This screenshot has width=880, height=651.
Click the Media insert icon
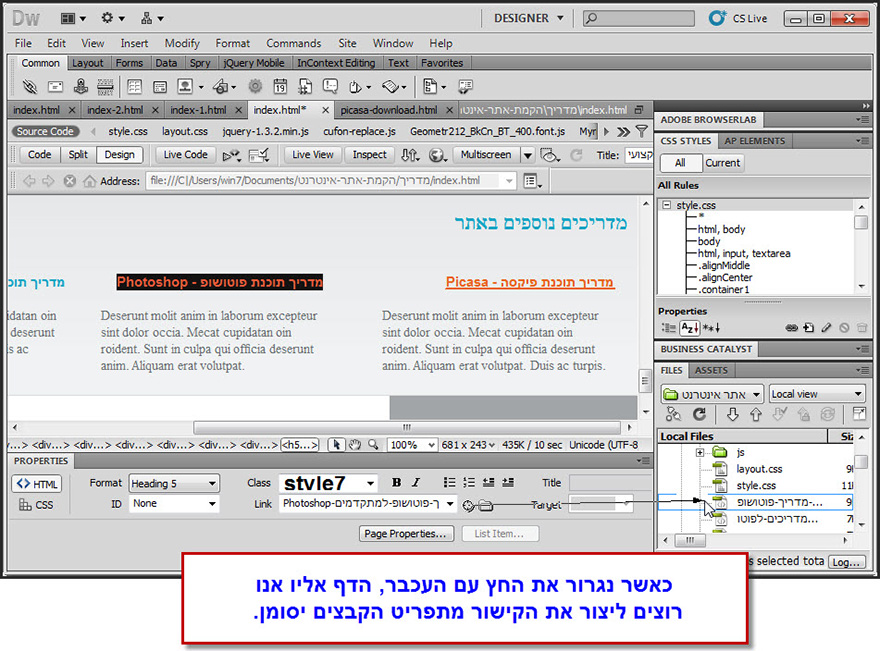coord(221,86)
